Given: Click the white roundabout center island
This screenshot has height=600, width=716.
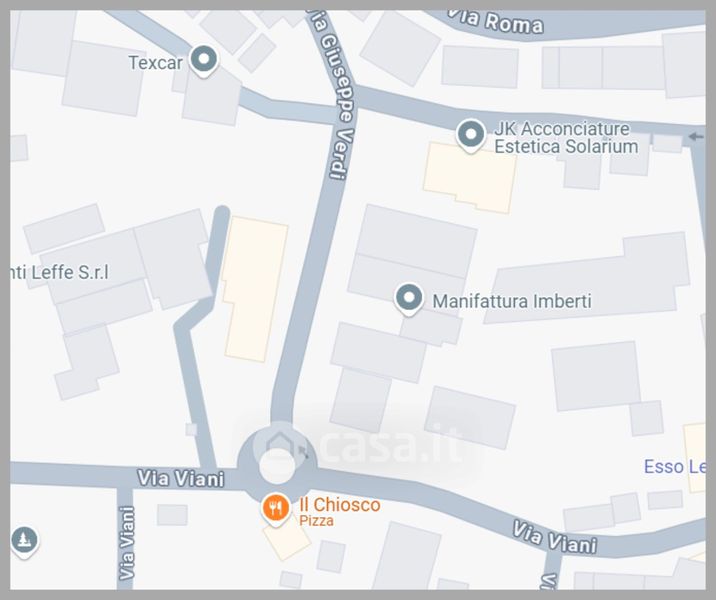Looking at the screenshot, I should 277,466.
